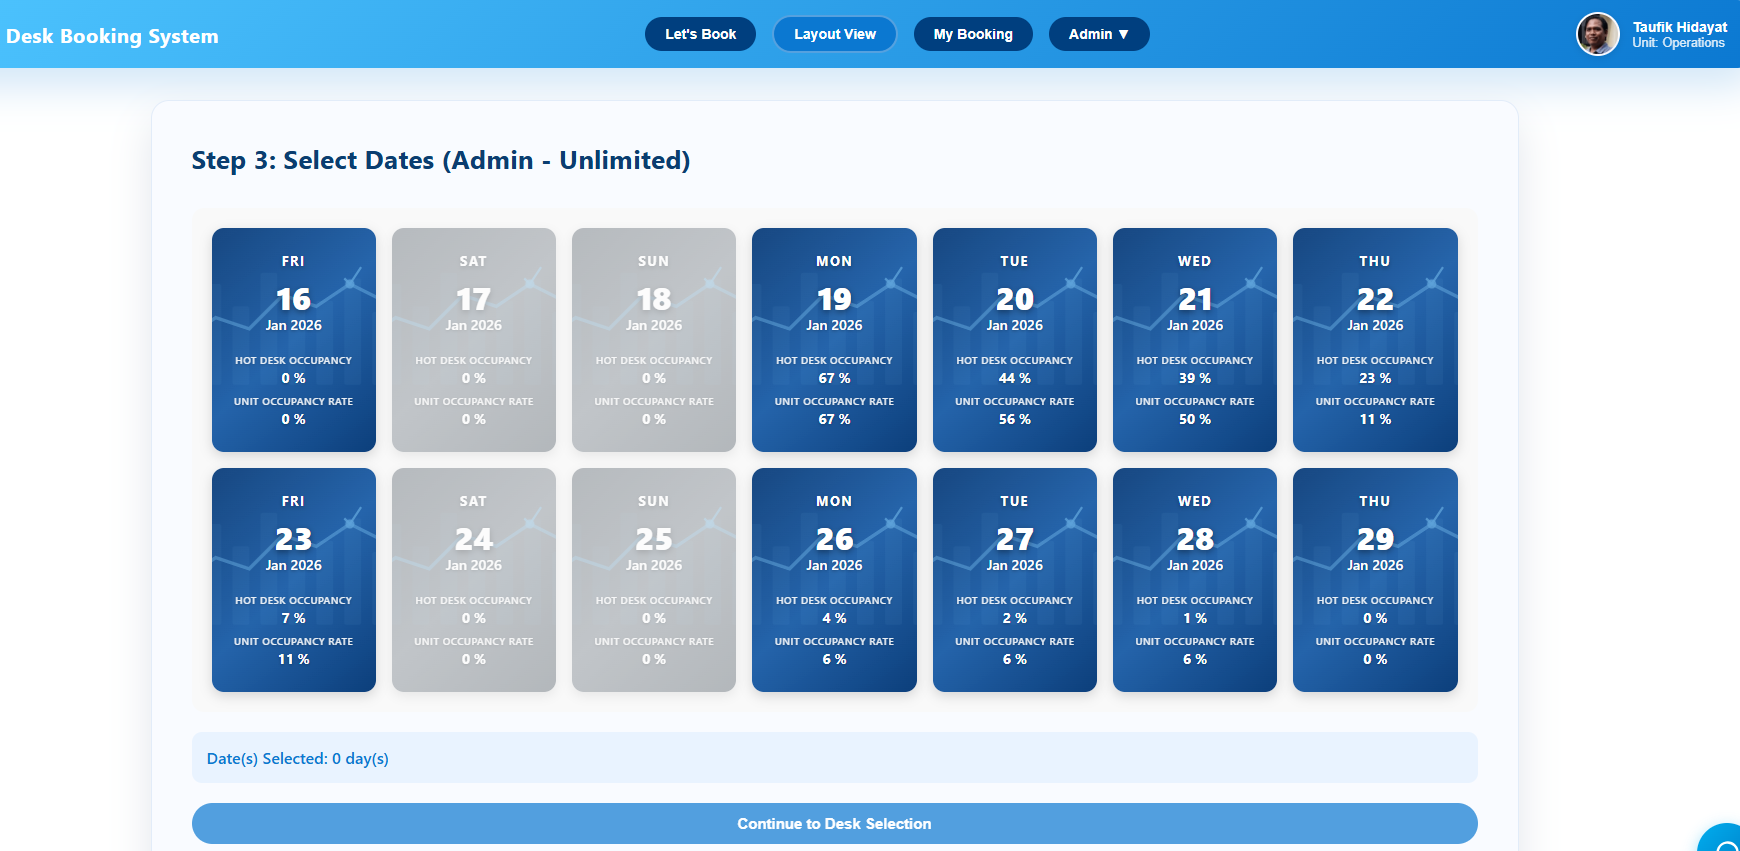Select Monday 26 Jan 2026 date card
This screenshot has height=851, width=1740.
[x=834, y=579]
